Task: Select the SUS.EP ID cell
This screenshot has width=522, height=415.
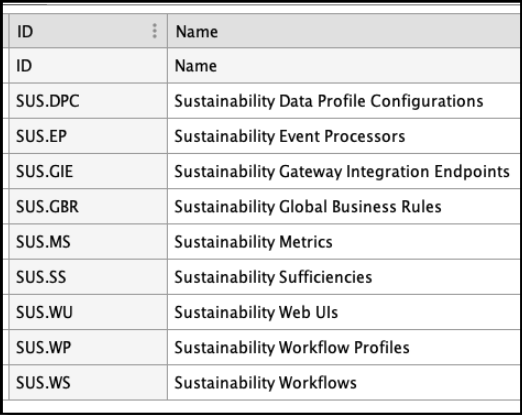Action: [x=88, y=136]
